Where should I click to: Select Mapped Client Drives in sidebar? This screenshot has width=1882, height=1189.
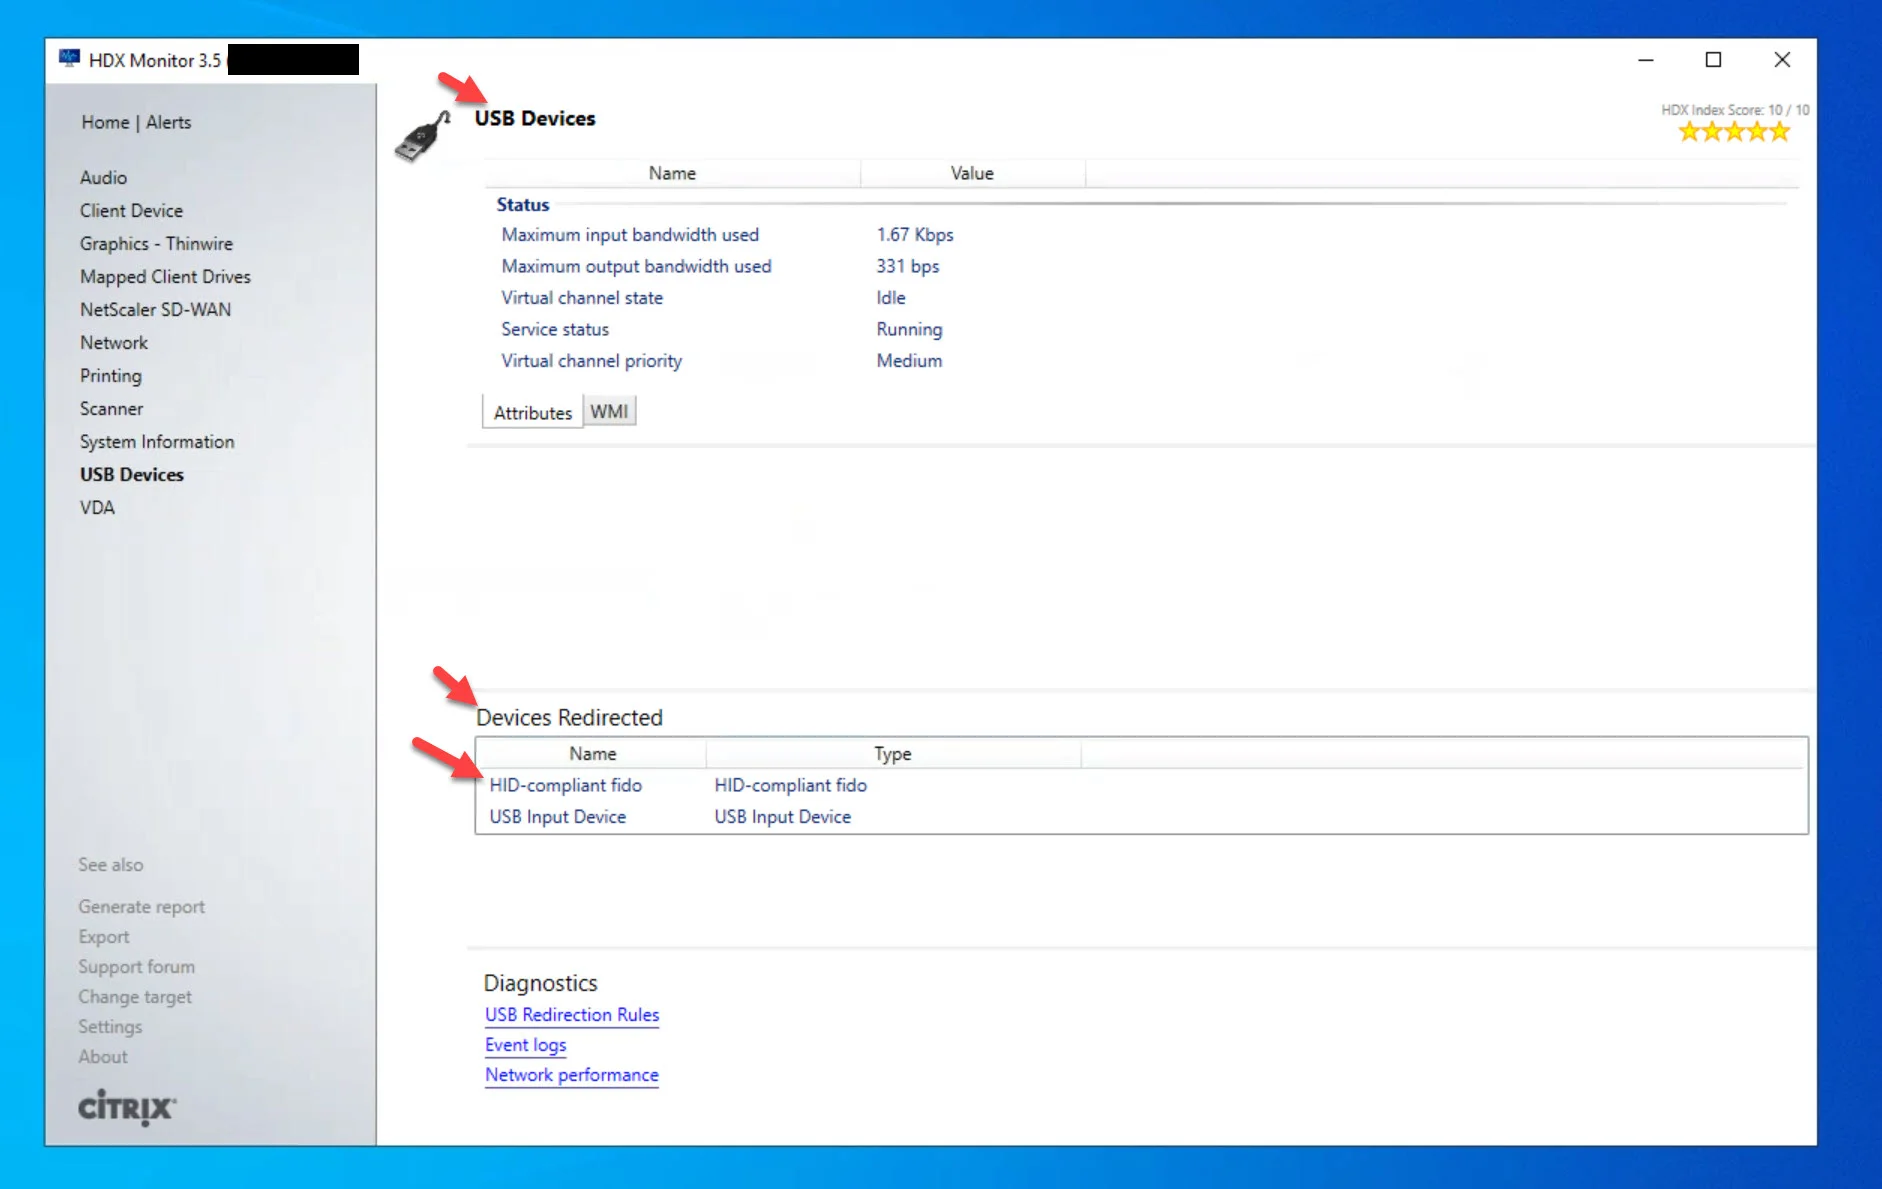(x=165, y=276)
